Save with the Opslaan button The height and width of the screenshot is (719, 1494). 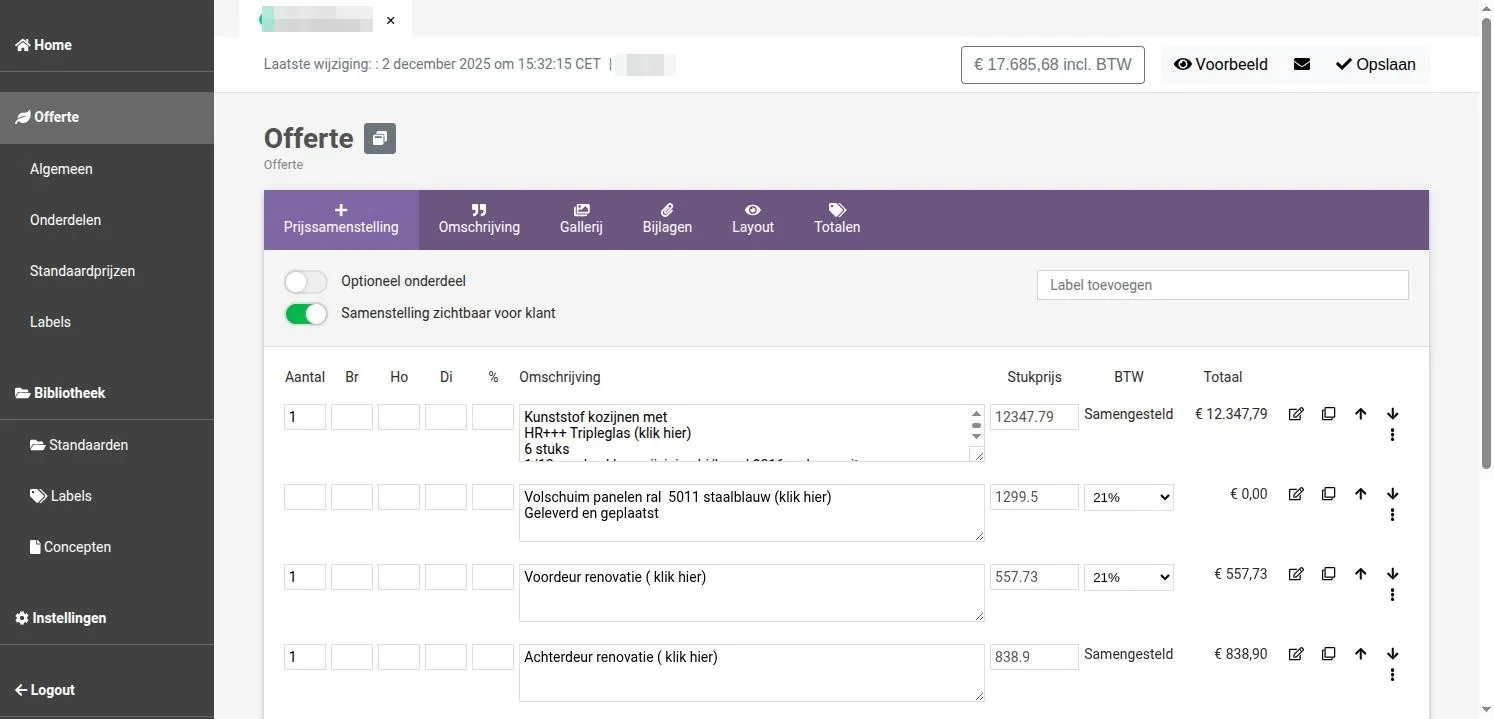pos(1375,64)
